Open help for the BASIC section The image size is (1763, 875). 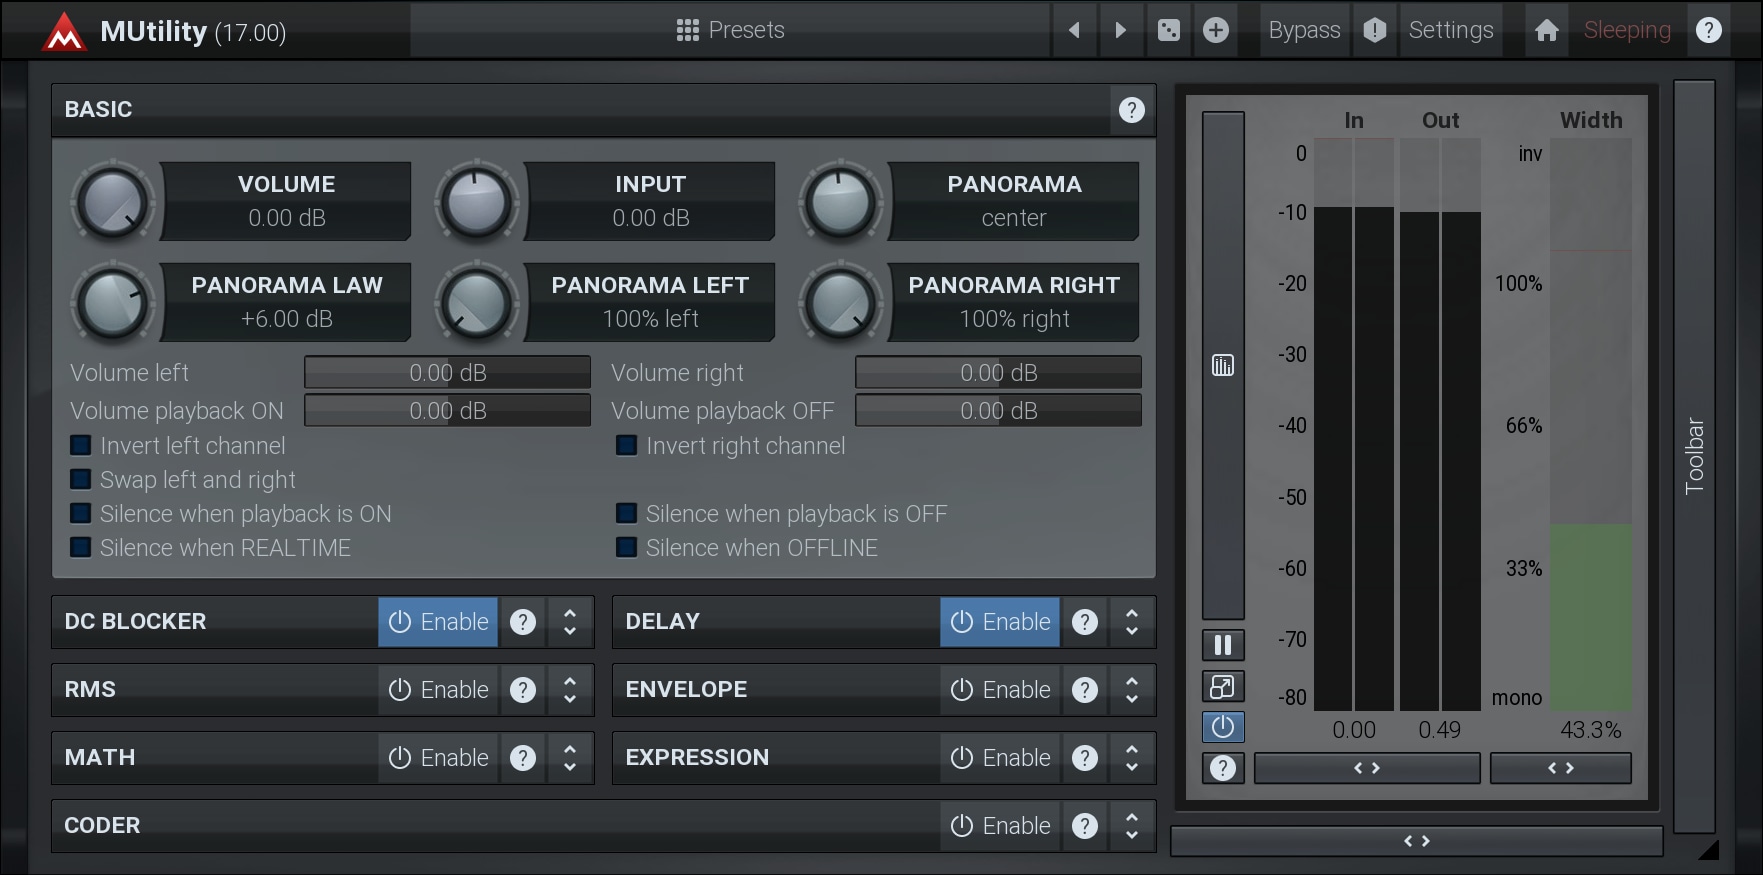click(1131, 110)
